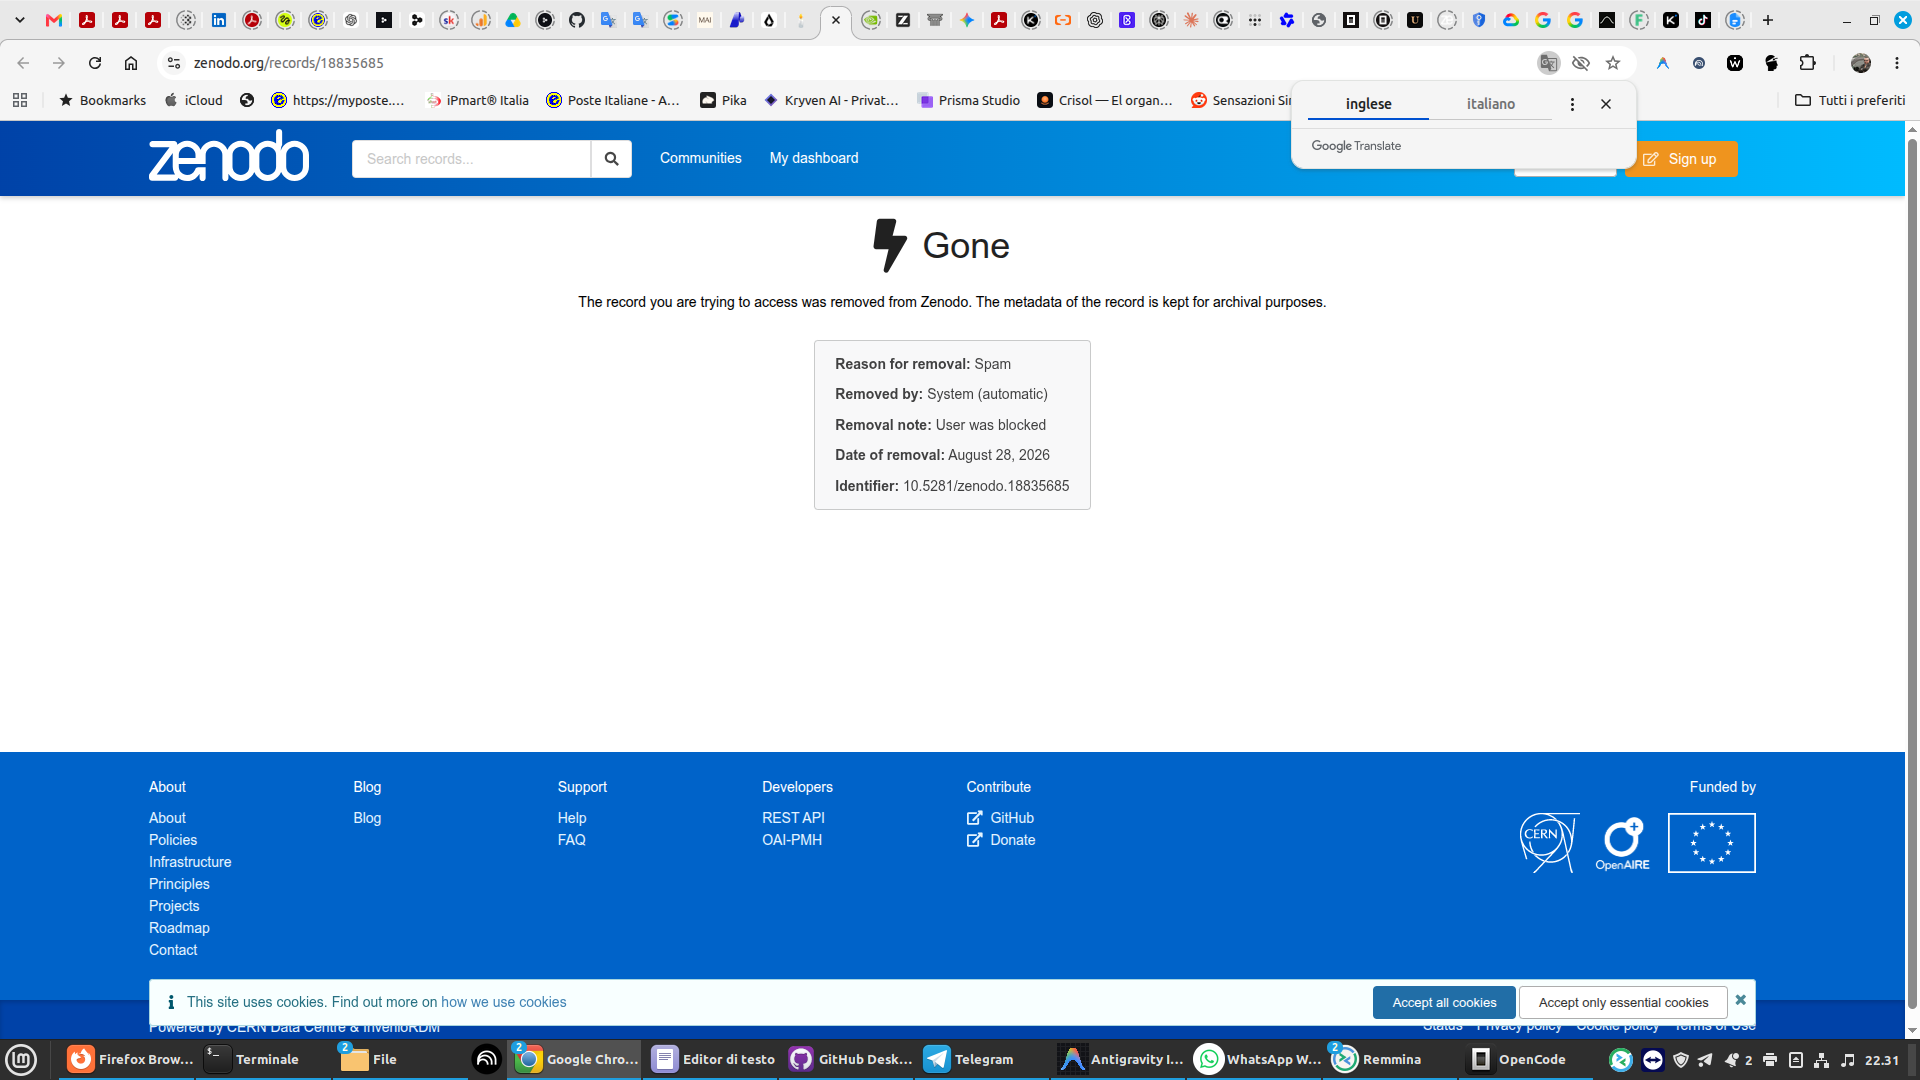The image size is (1920, 1080).
Task: Click the Sign up button
Action: pyautogui.click(x=1681, y=159)
